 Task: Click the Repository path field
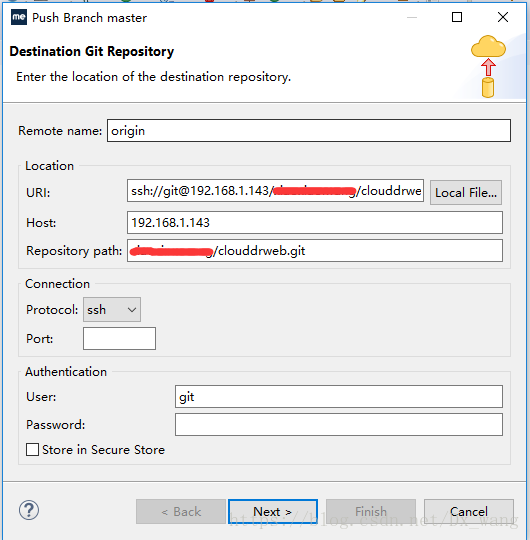315,250
